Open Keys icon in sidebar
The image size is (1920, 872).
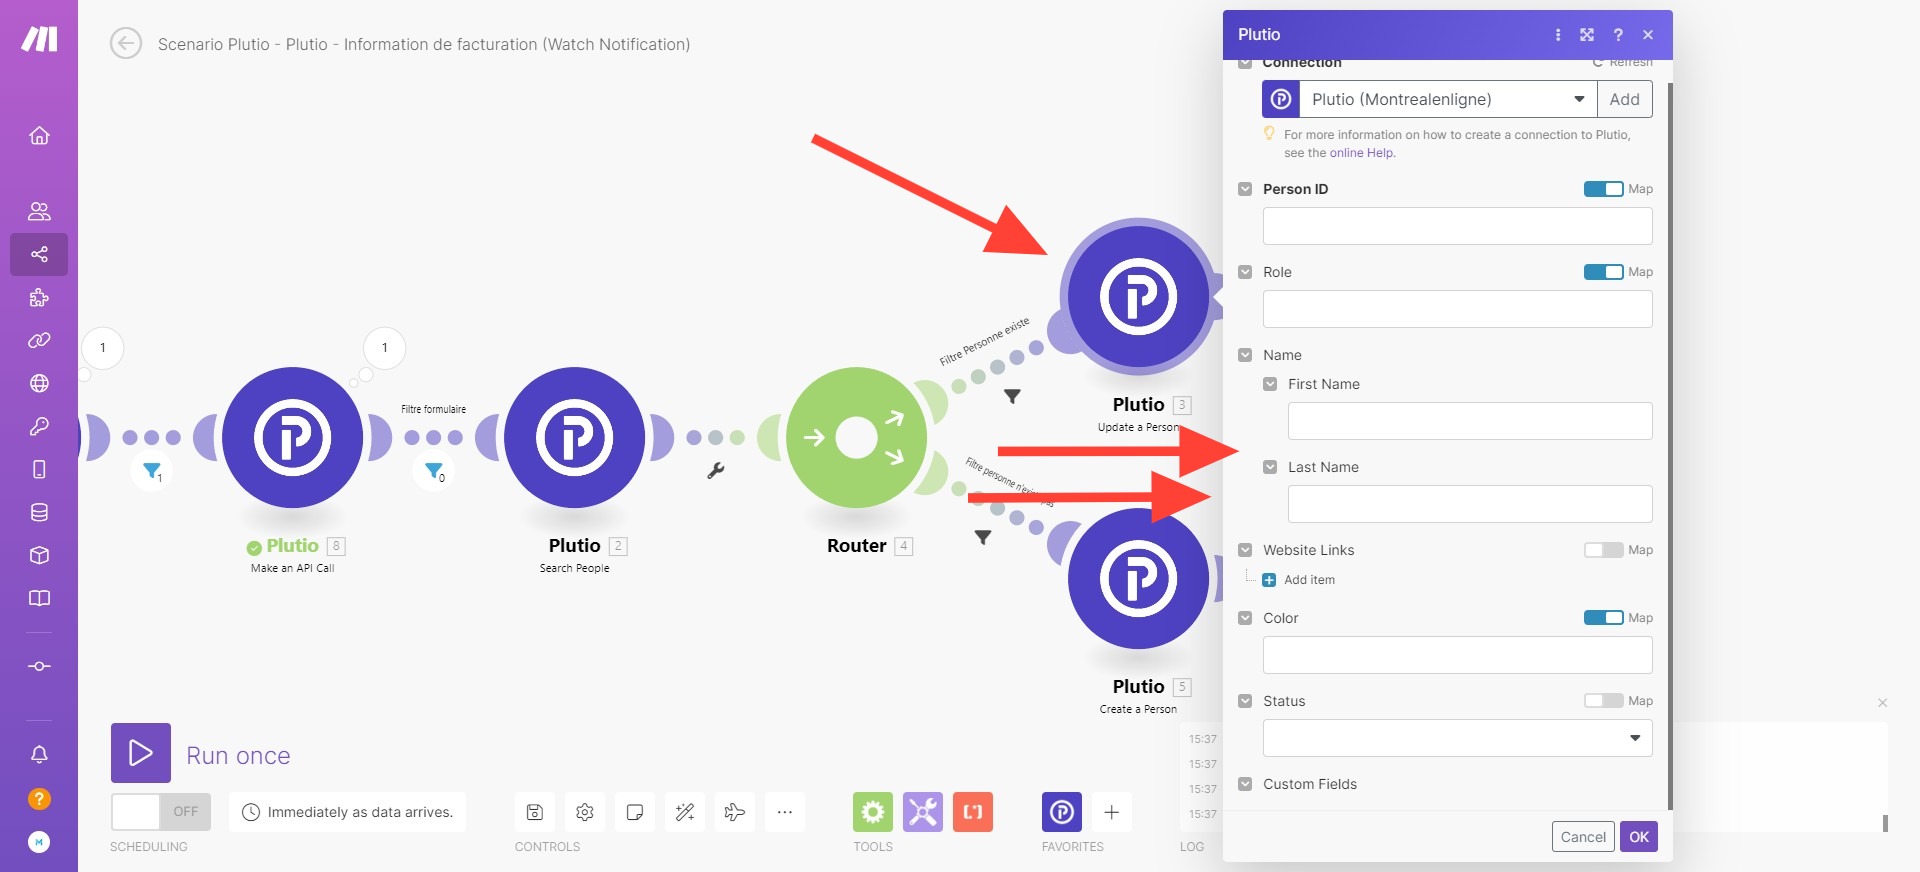pos(39,426)
